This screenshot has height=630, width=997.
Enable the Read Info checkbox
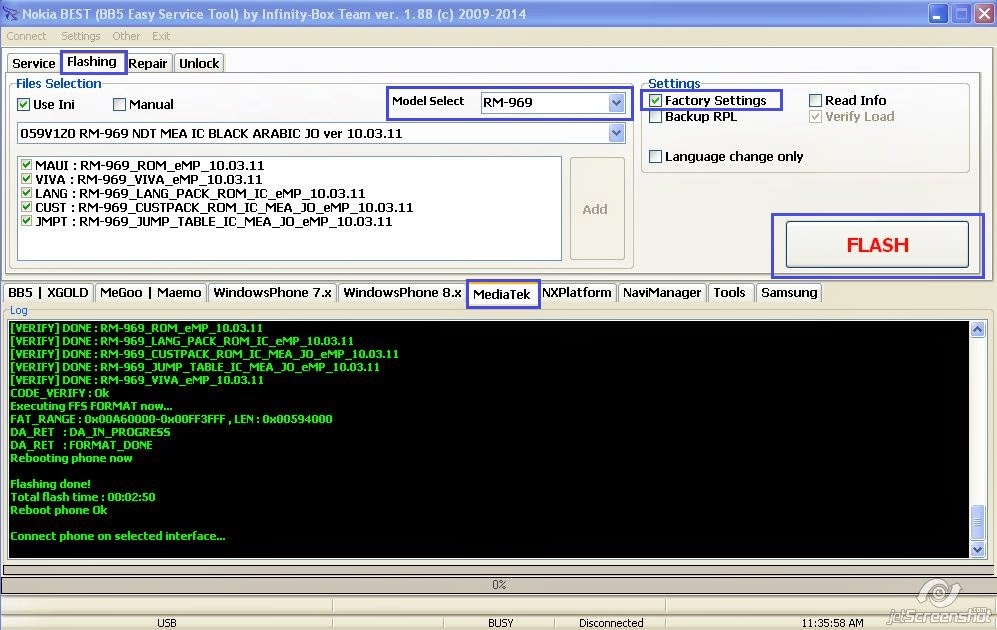[815, 100]
